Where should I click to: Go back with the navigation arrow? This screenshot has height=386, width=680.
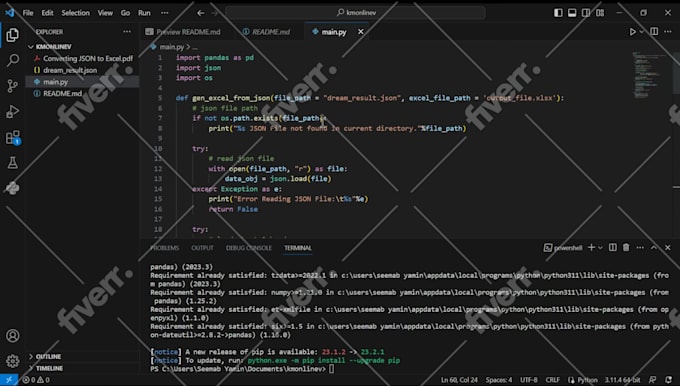tap(200, 13)
